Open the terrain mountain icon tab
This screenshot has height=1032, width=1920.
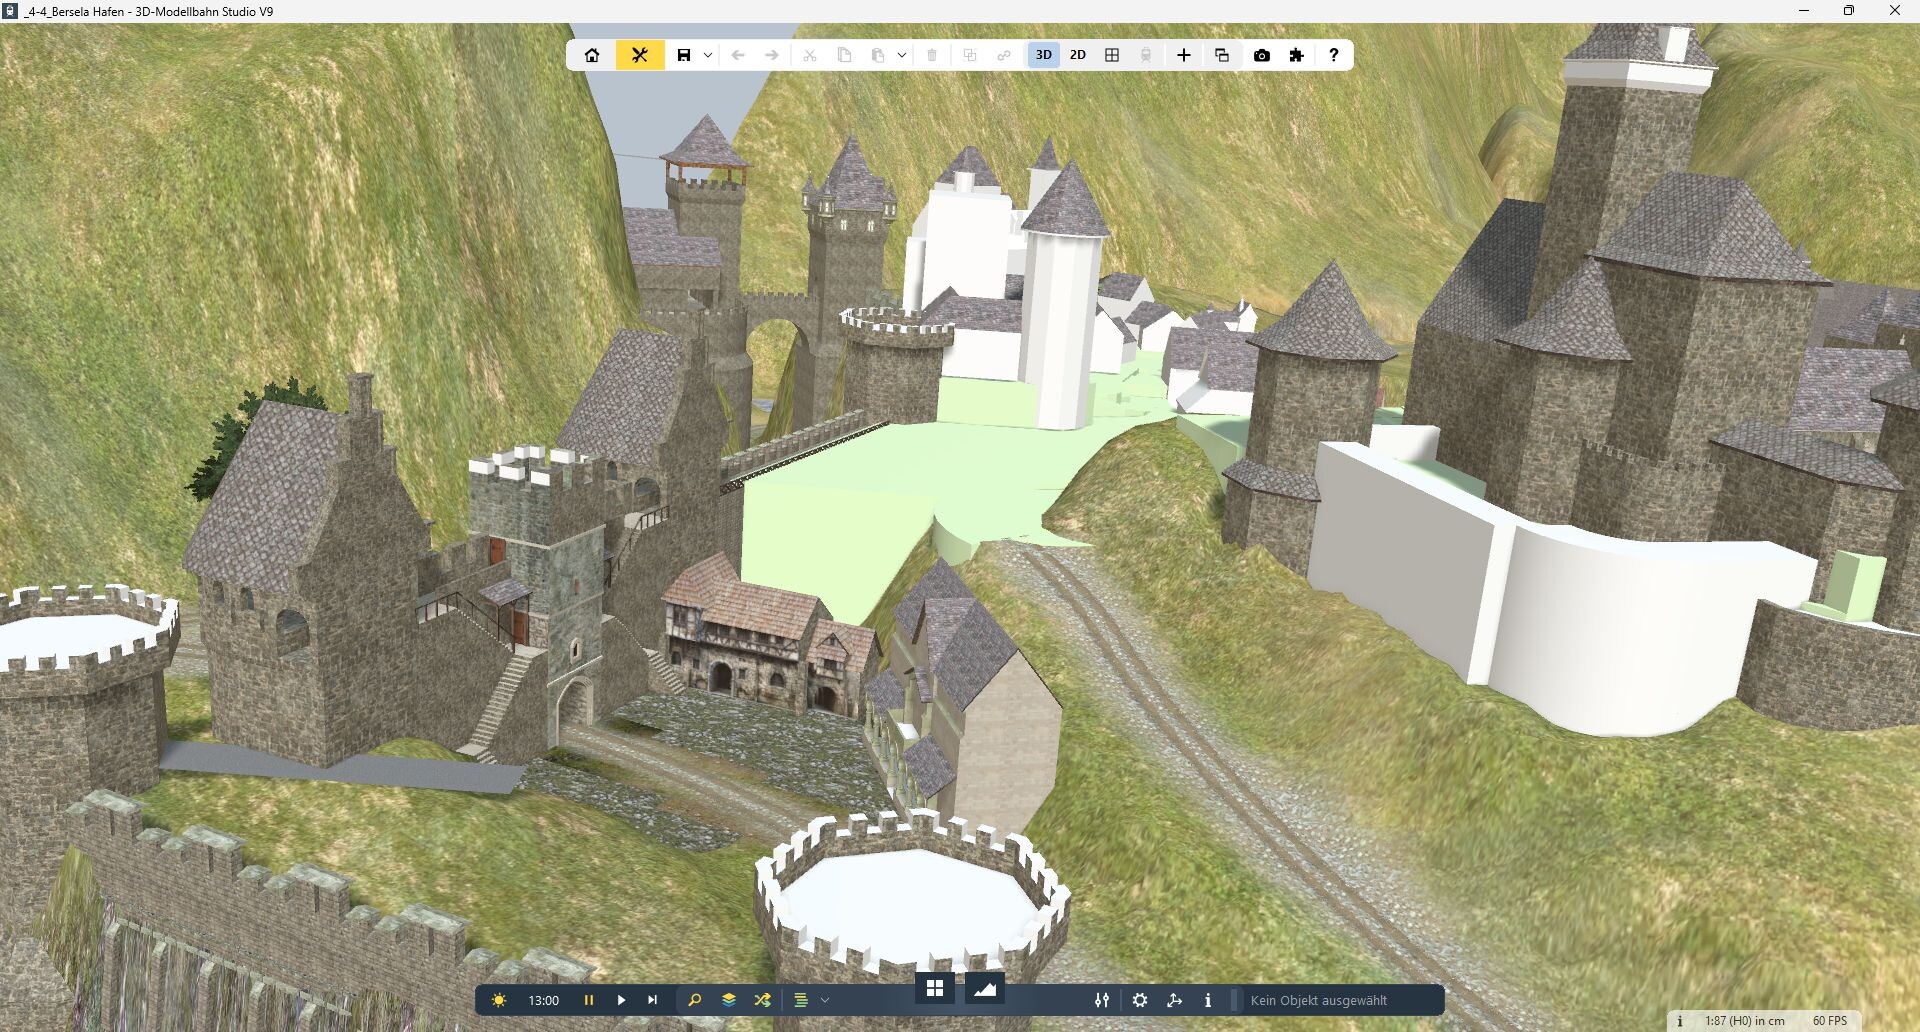click(985, 989)
